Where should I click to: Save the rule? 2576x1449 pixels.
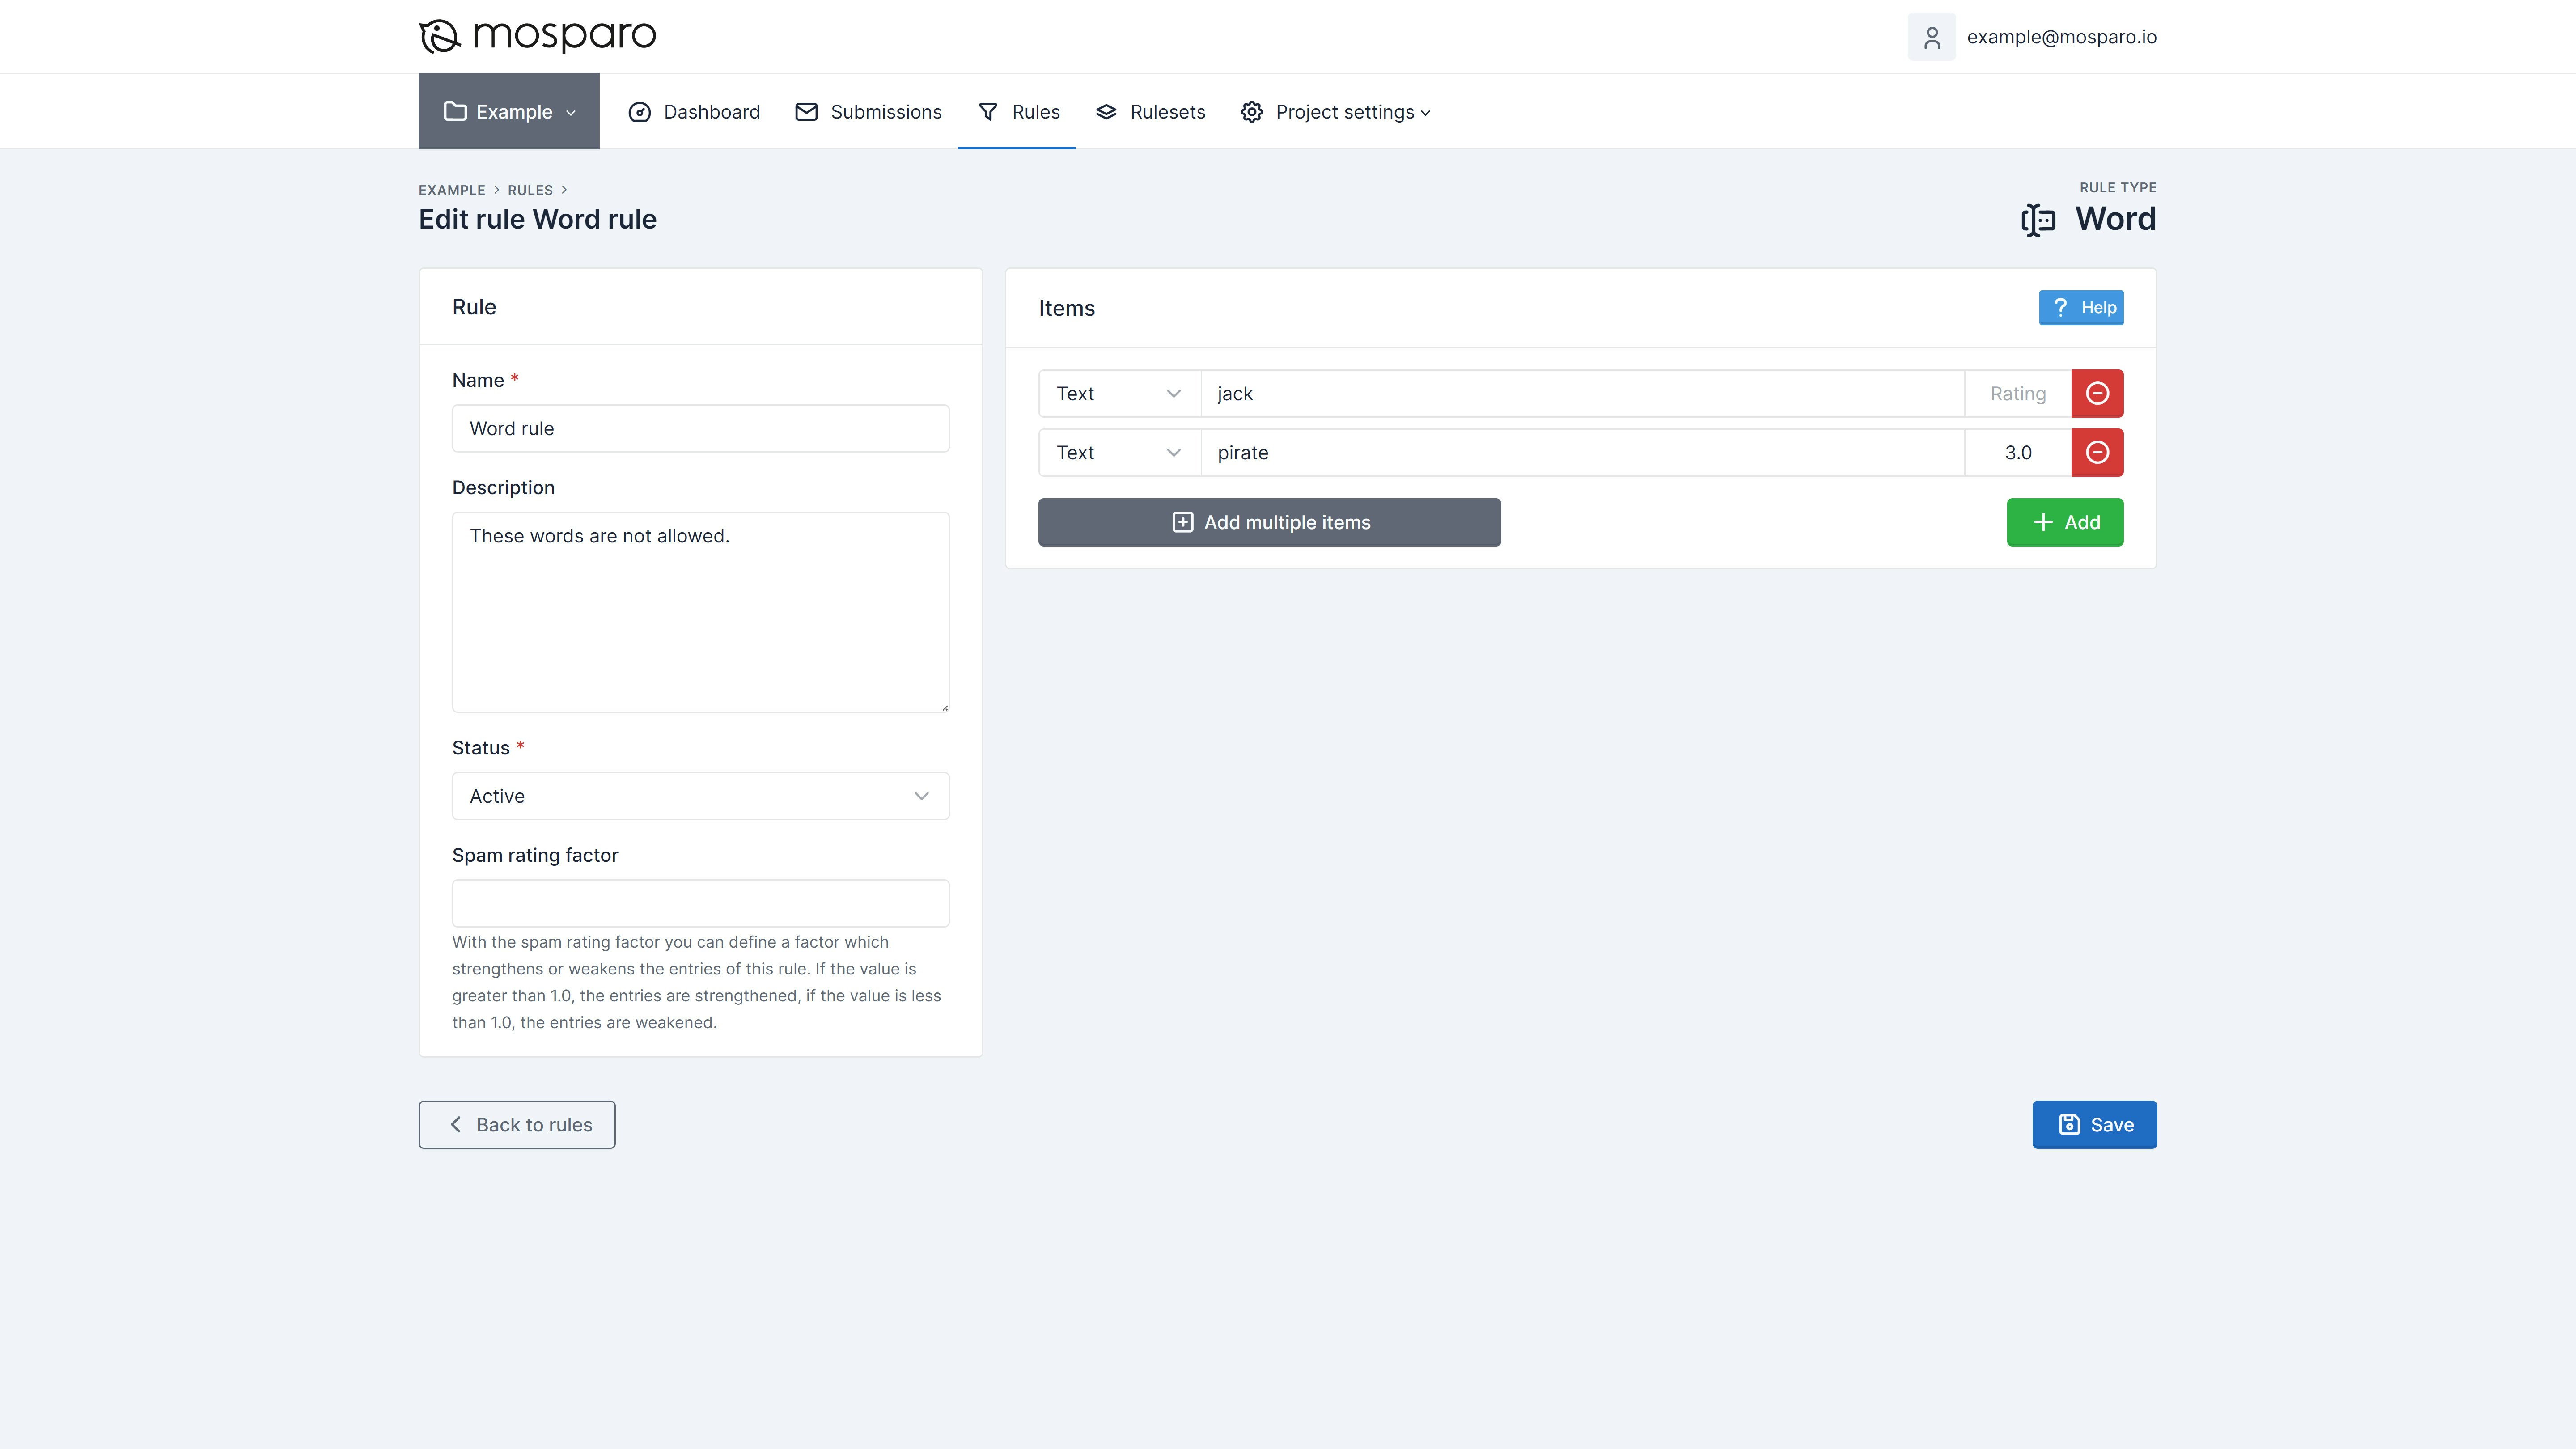2094,1125
